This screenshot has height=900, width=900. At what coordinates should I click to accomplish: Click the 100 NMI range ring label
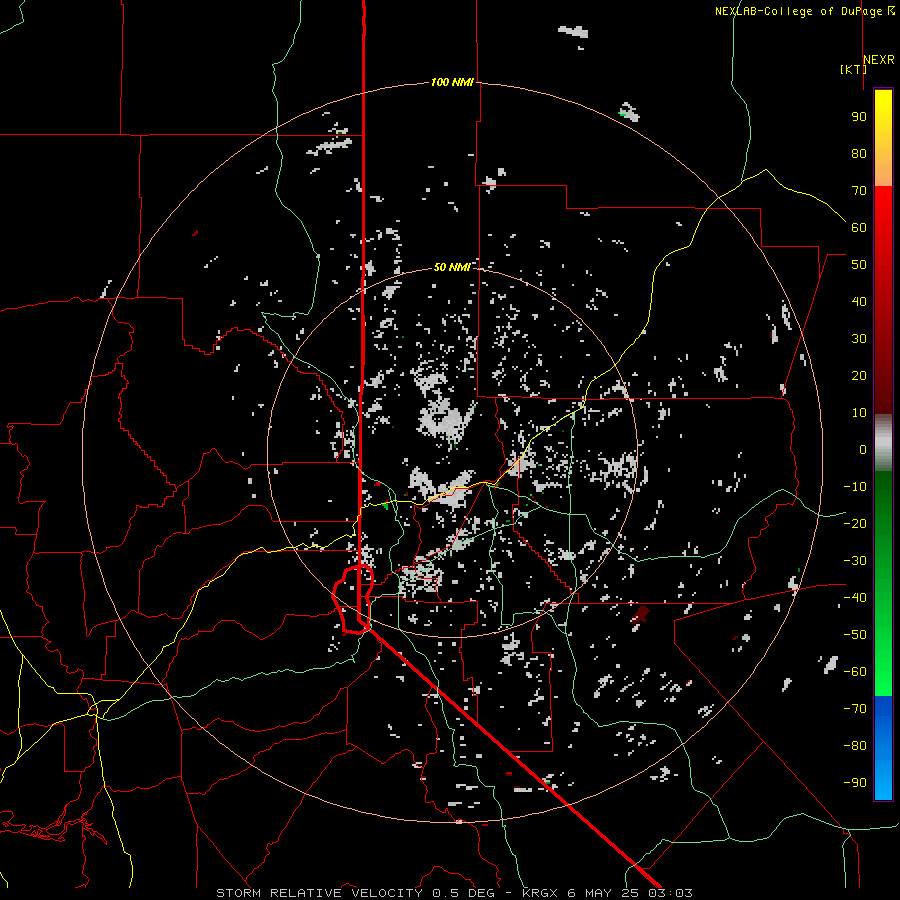[x=452, y=82]
